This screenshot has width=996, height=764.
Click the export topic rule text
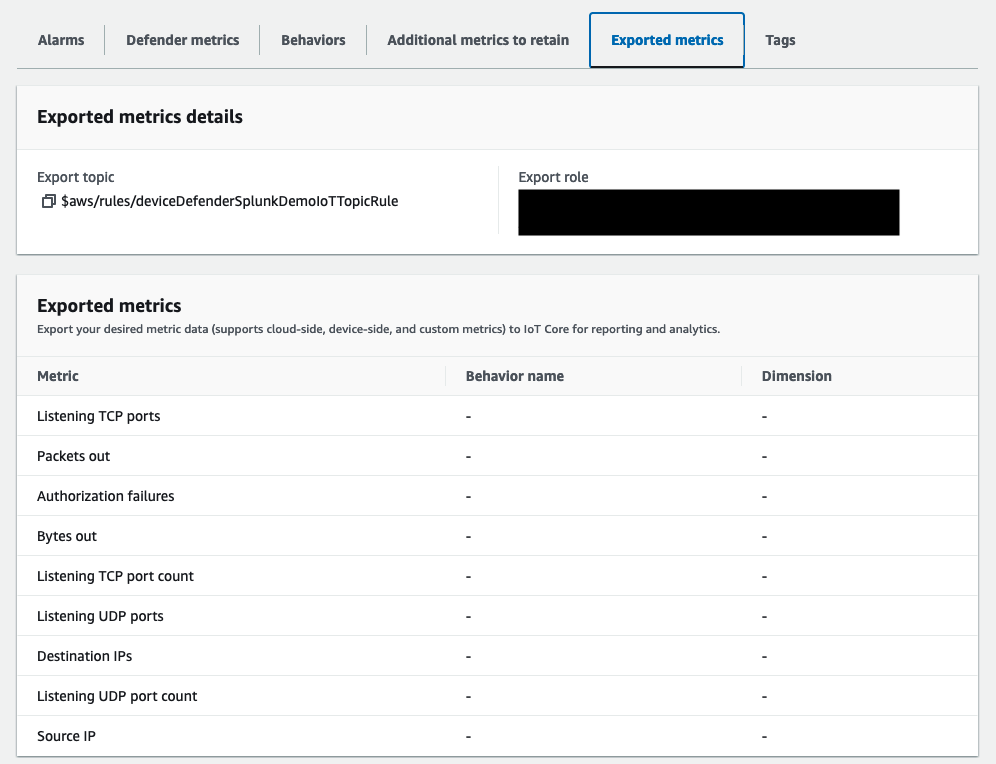pyautogui.click(x=230, y=201)
